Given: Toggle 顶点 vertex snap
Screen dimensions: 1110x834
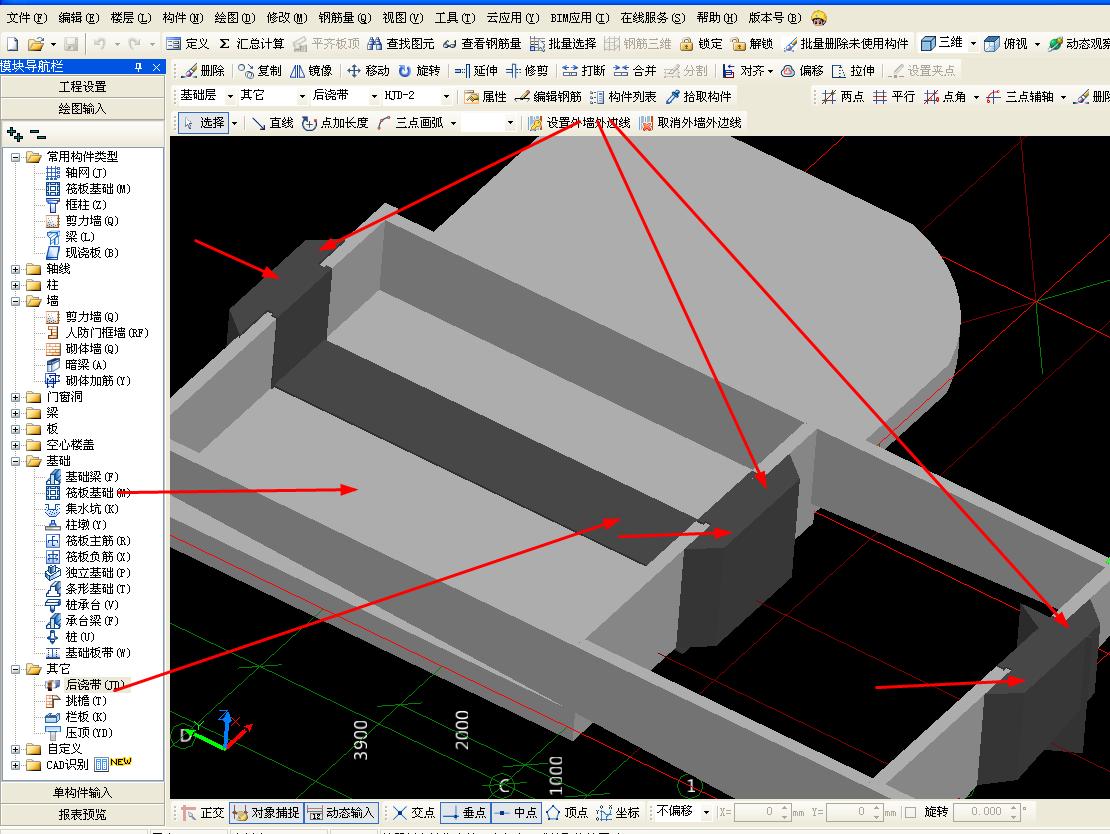Looking at the screenshot, I should (x=567, y=812).
